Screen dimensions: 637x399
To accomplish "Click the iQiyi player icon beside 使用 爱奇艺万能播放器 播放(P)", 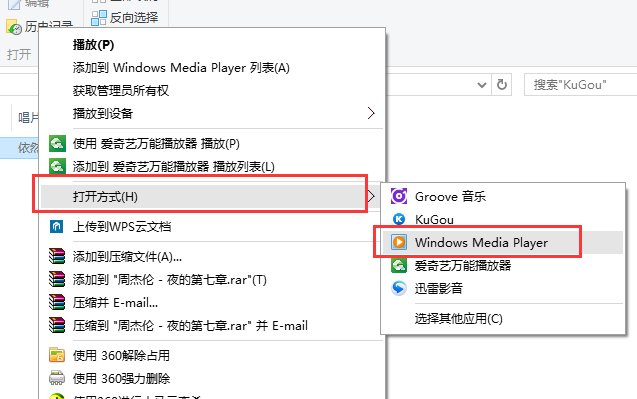I will pos(57,143).
